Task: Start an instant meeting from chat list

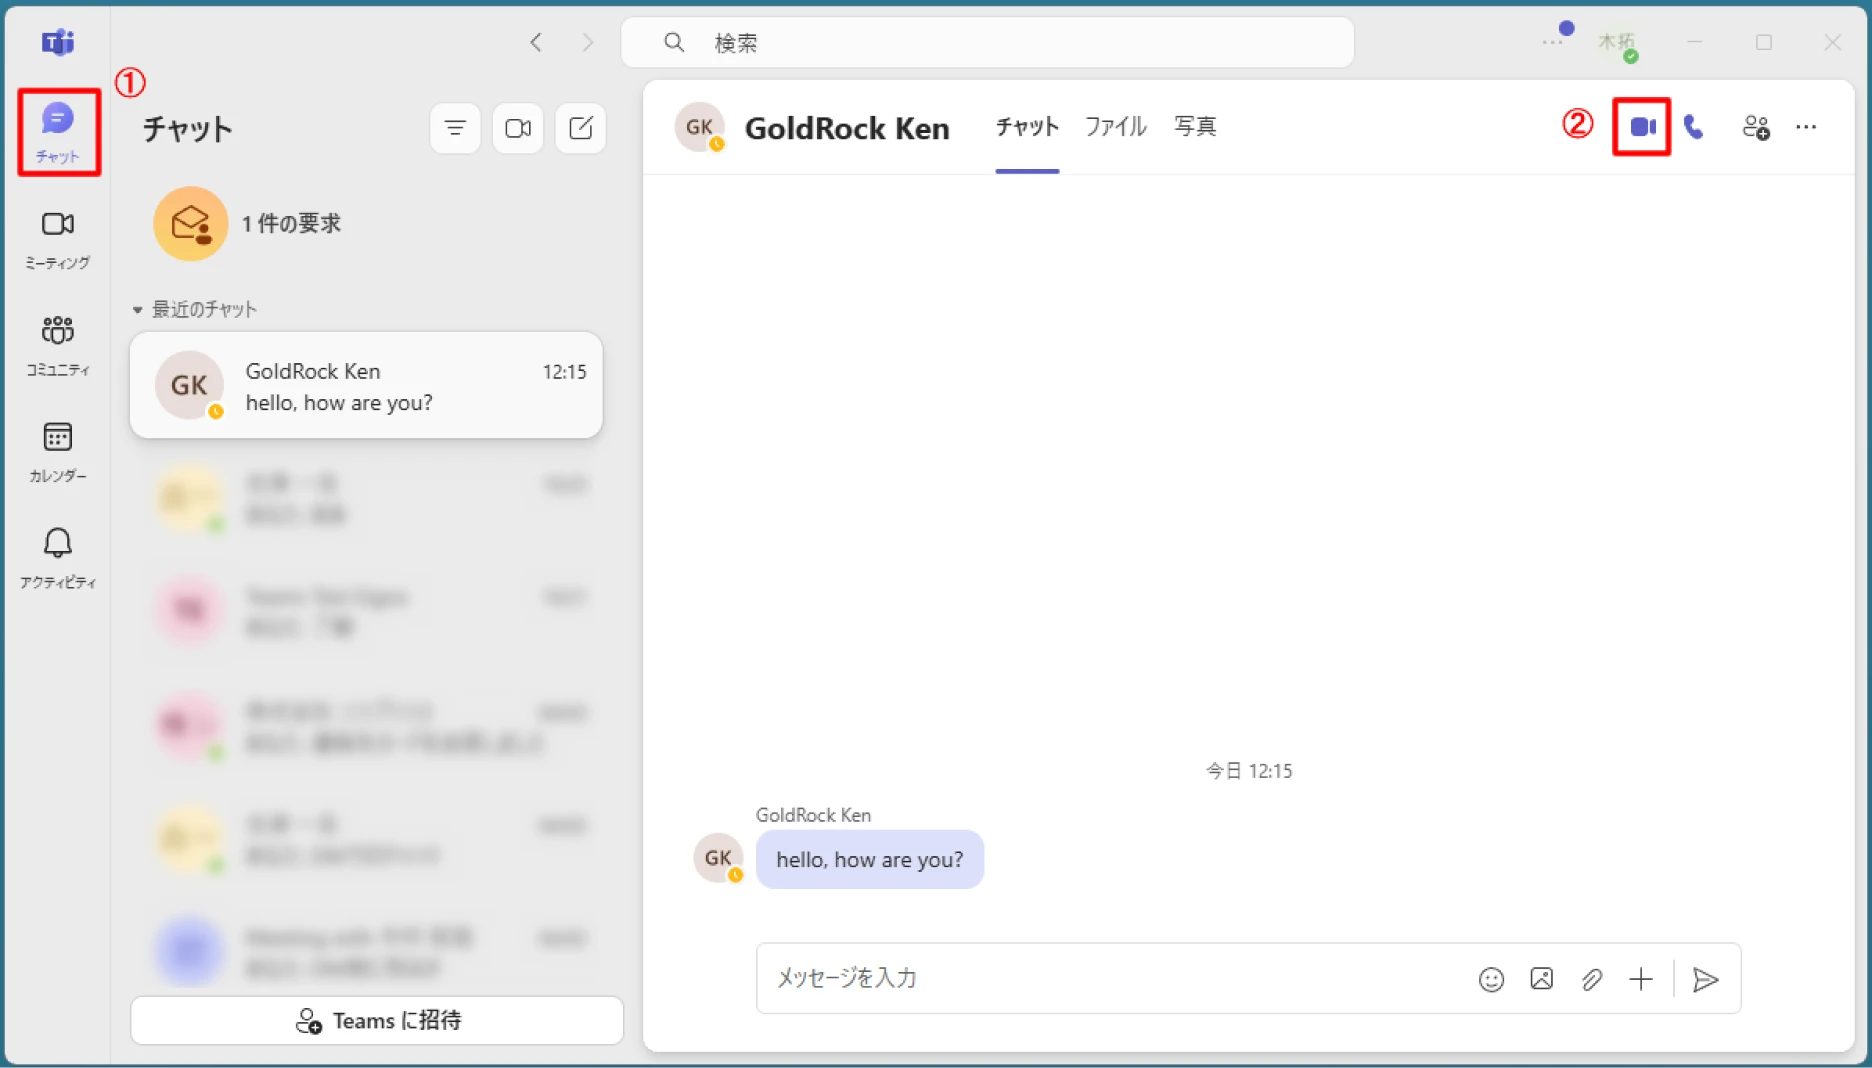Action: (518, 128)
